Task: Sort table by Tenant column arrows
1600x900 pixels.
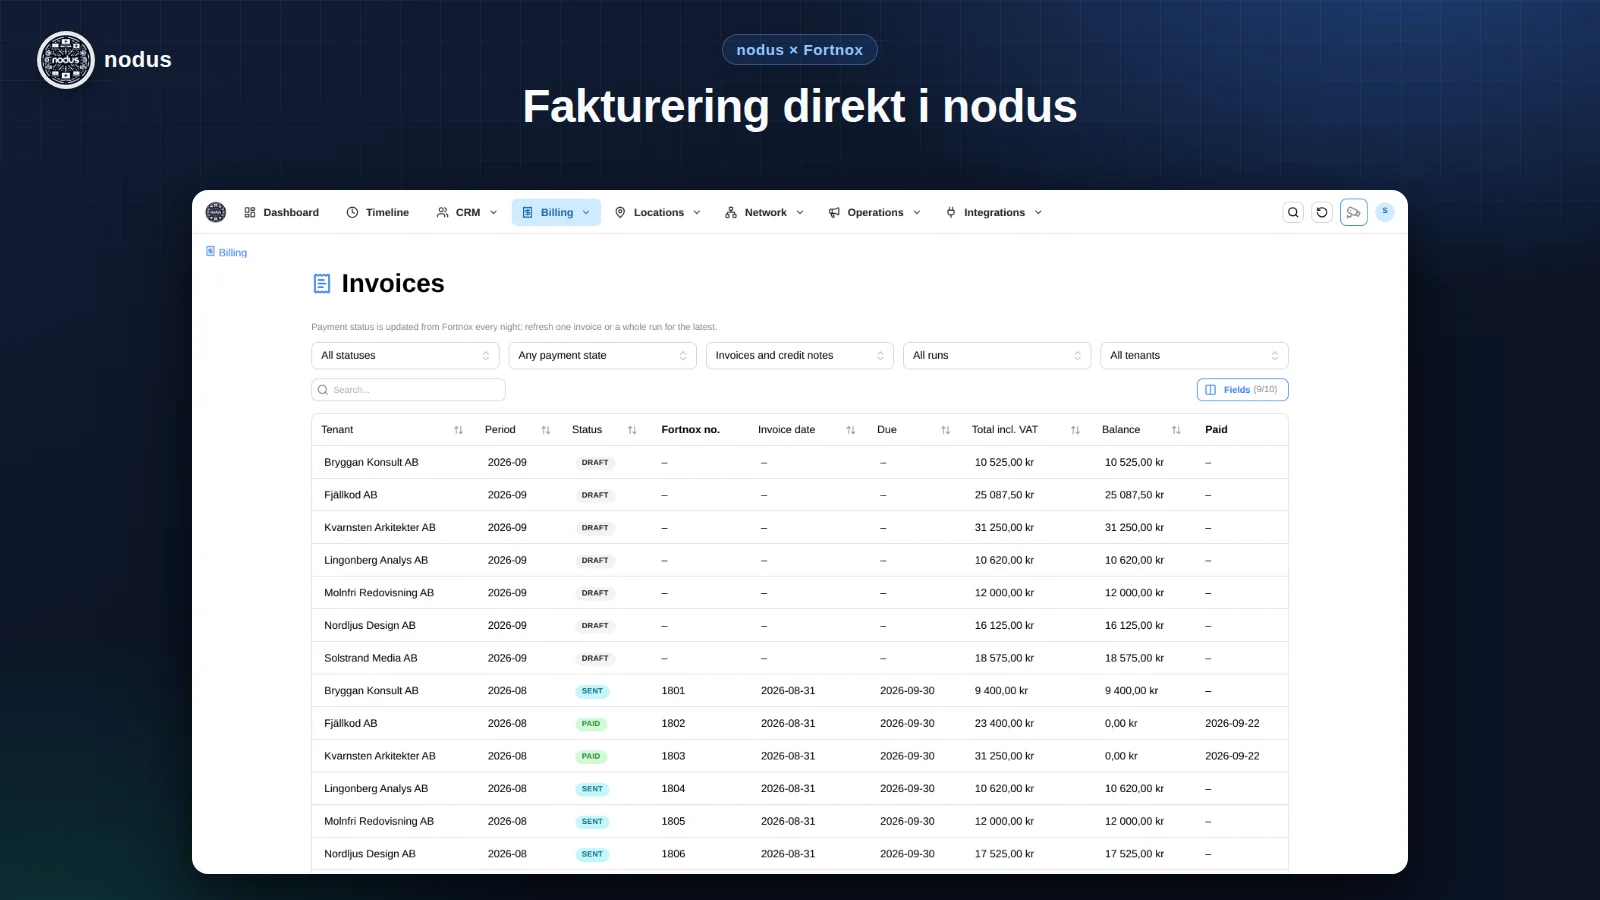Action: 459,430
